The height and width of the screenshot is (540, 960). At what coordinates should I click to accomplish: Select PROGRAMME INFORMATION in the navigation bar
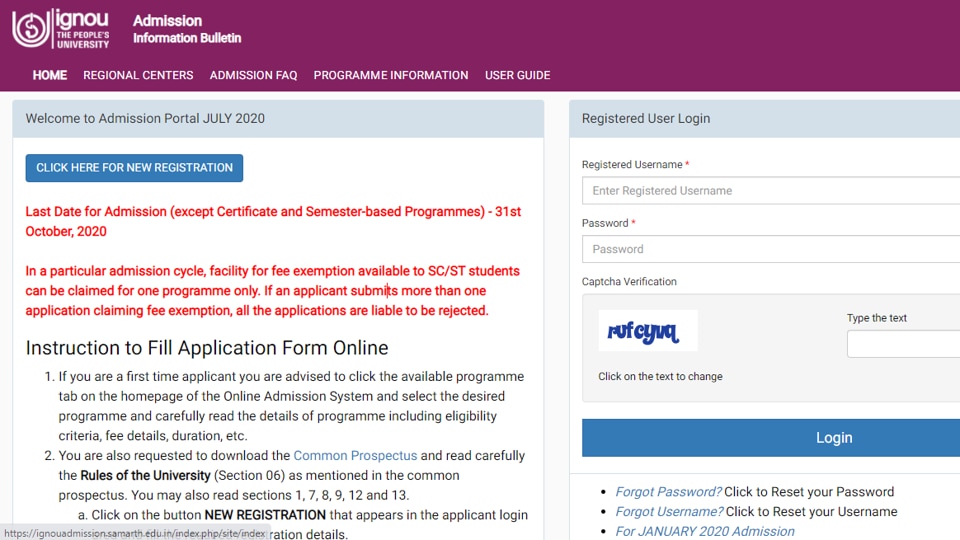[390, 75]
